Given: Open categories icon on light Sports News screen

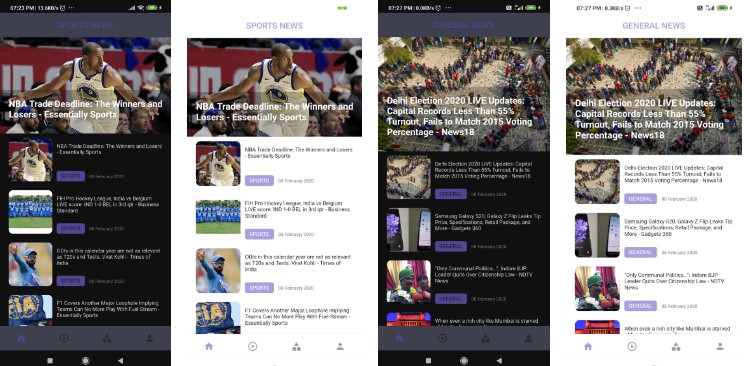Looking at the screenshot, I should [x=296, y=347].
